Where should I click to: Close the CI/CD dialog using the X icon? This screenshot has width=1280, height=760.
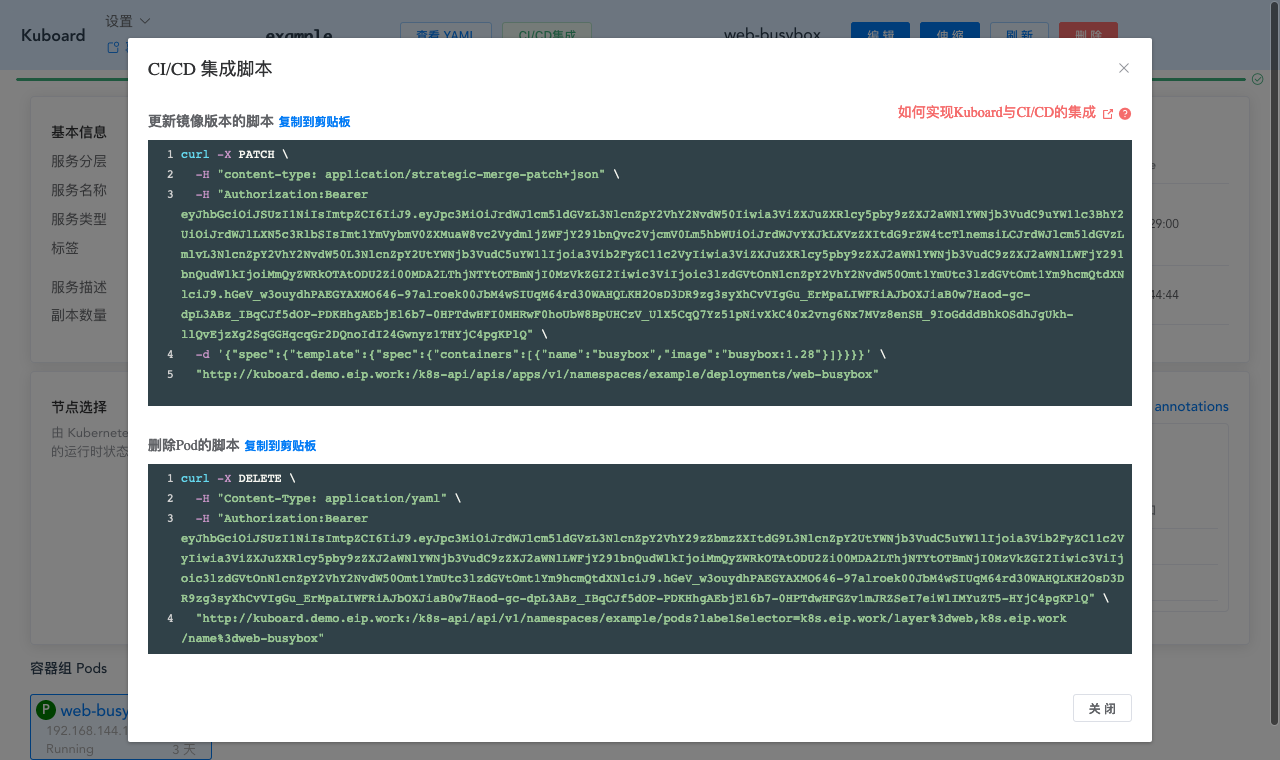point(1124,68)
